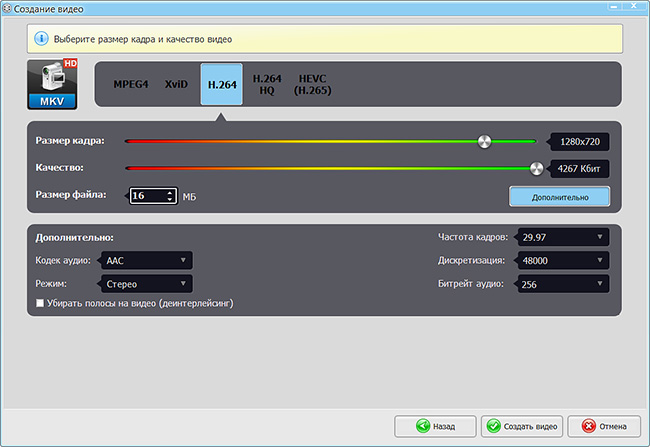Select the MPEG4 codec tab

[128, 86]
